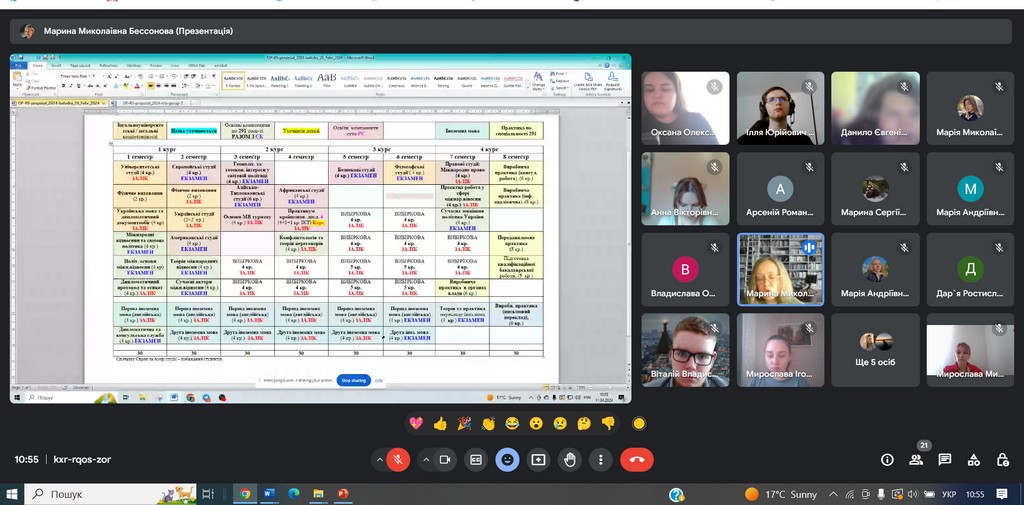
Task: Open the Activities panel
Action: coord(974,459)
